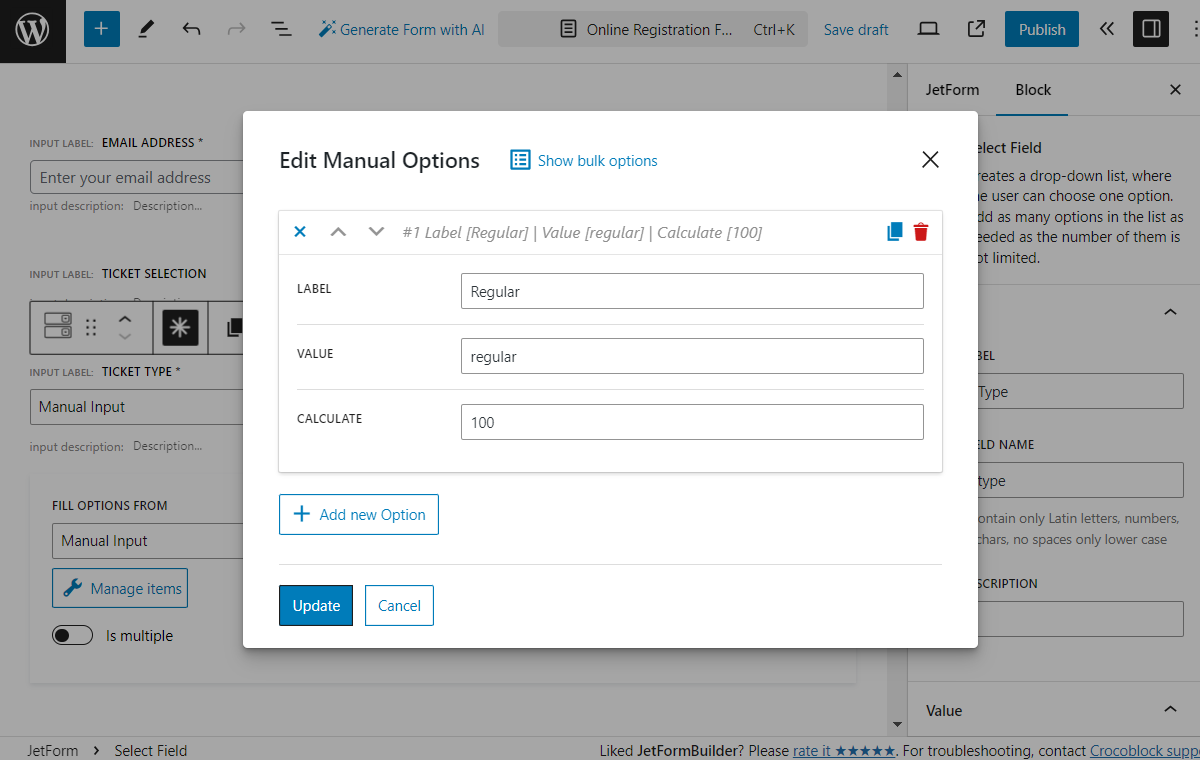
Task: Open the document overview list view
Action: point(281,29)
